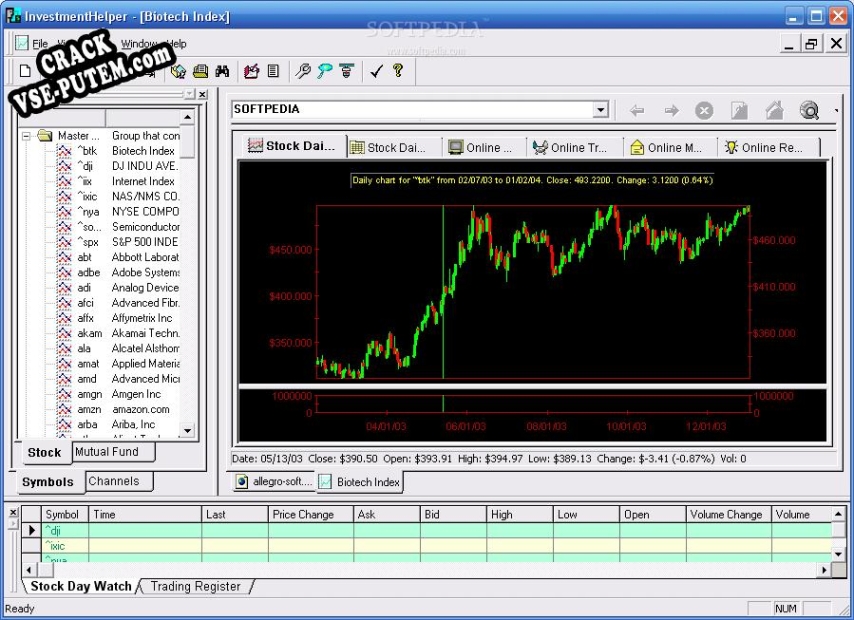Select the Mutual Fund tab
Screen dimensions: 854x620
(113, 452)
